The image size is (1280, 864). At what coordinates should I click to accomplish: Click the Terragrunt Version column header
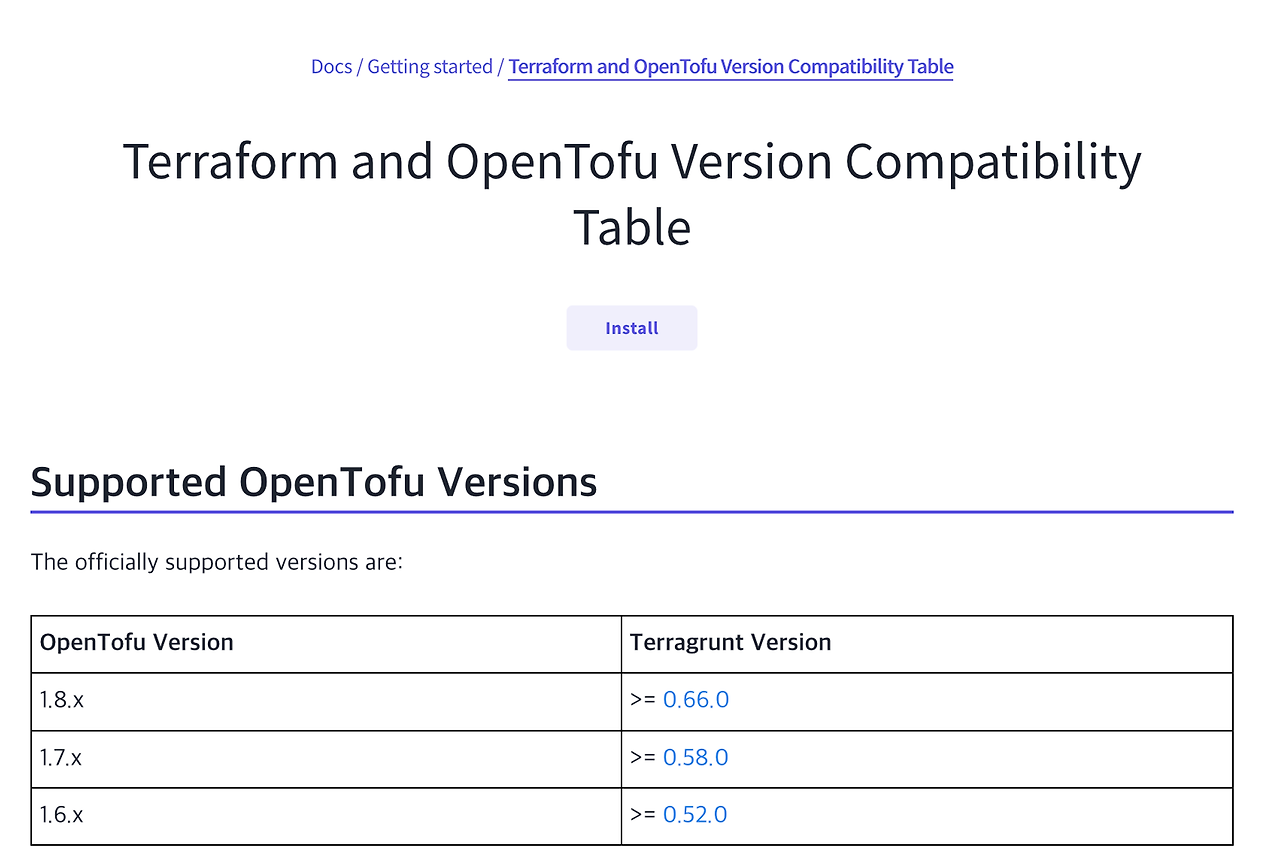point(927,643)
